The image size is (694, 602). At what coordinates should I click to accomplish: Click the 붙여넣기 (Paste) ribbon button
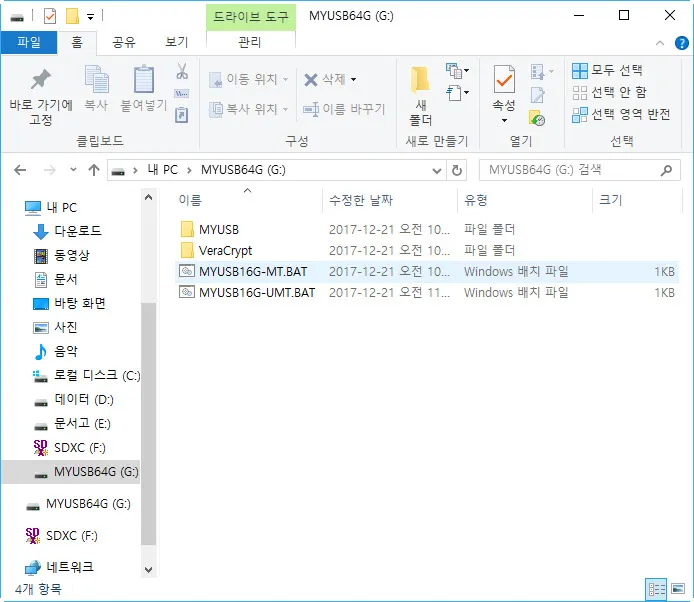click(144, 89)
